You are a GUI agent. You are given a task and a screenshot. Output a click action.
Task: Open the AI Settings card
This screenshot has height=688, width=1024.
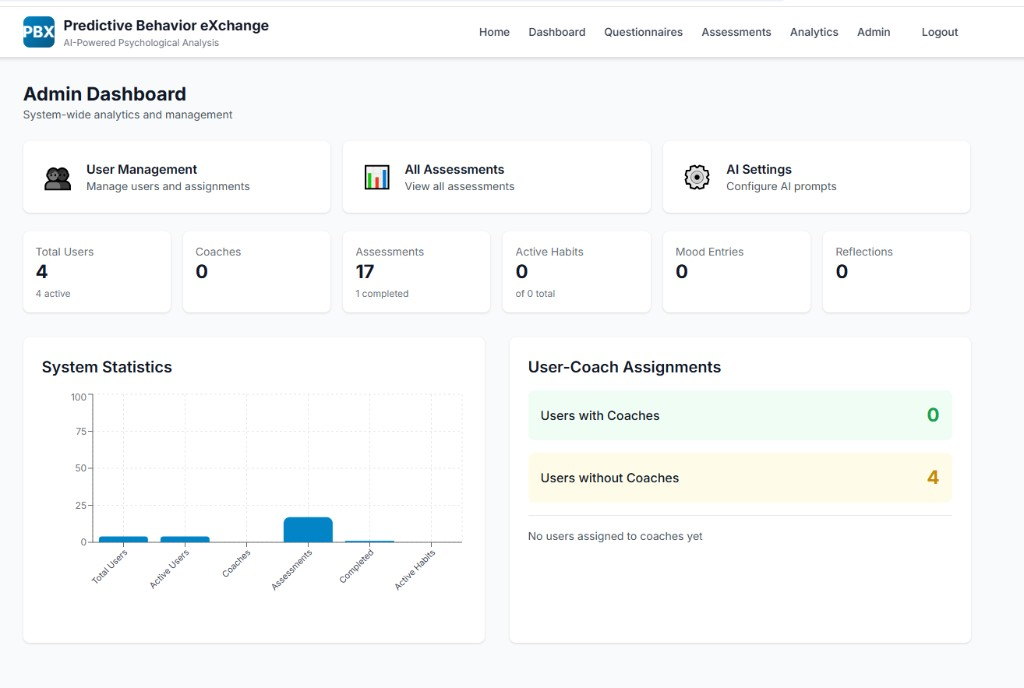click(x=816, y=177)
